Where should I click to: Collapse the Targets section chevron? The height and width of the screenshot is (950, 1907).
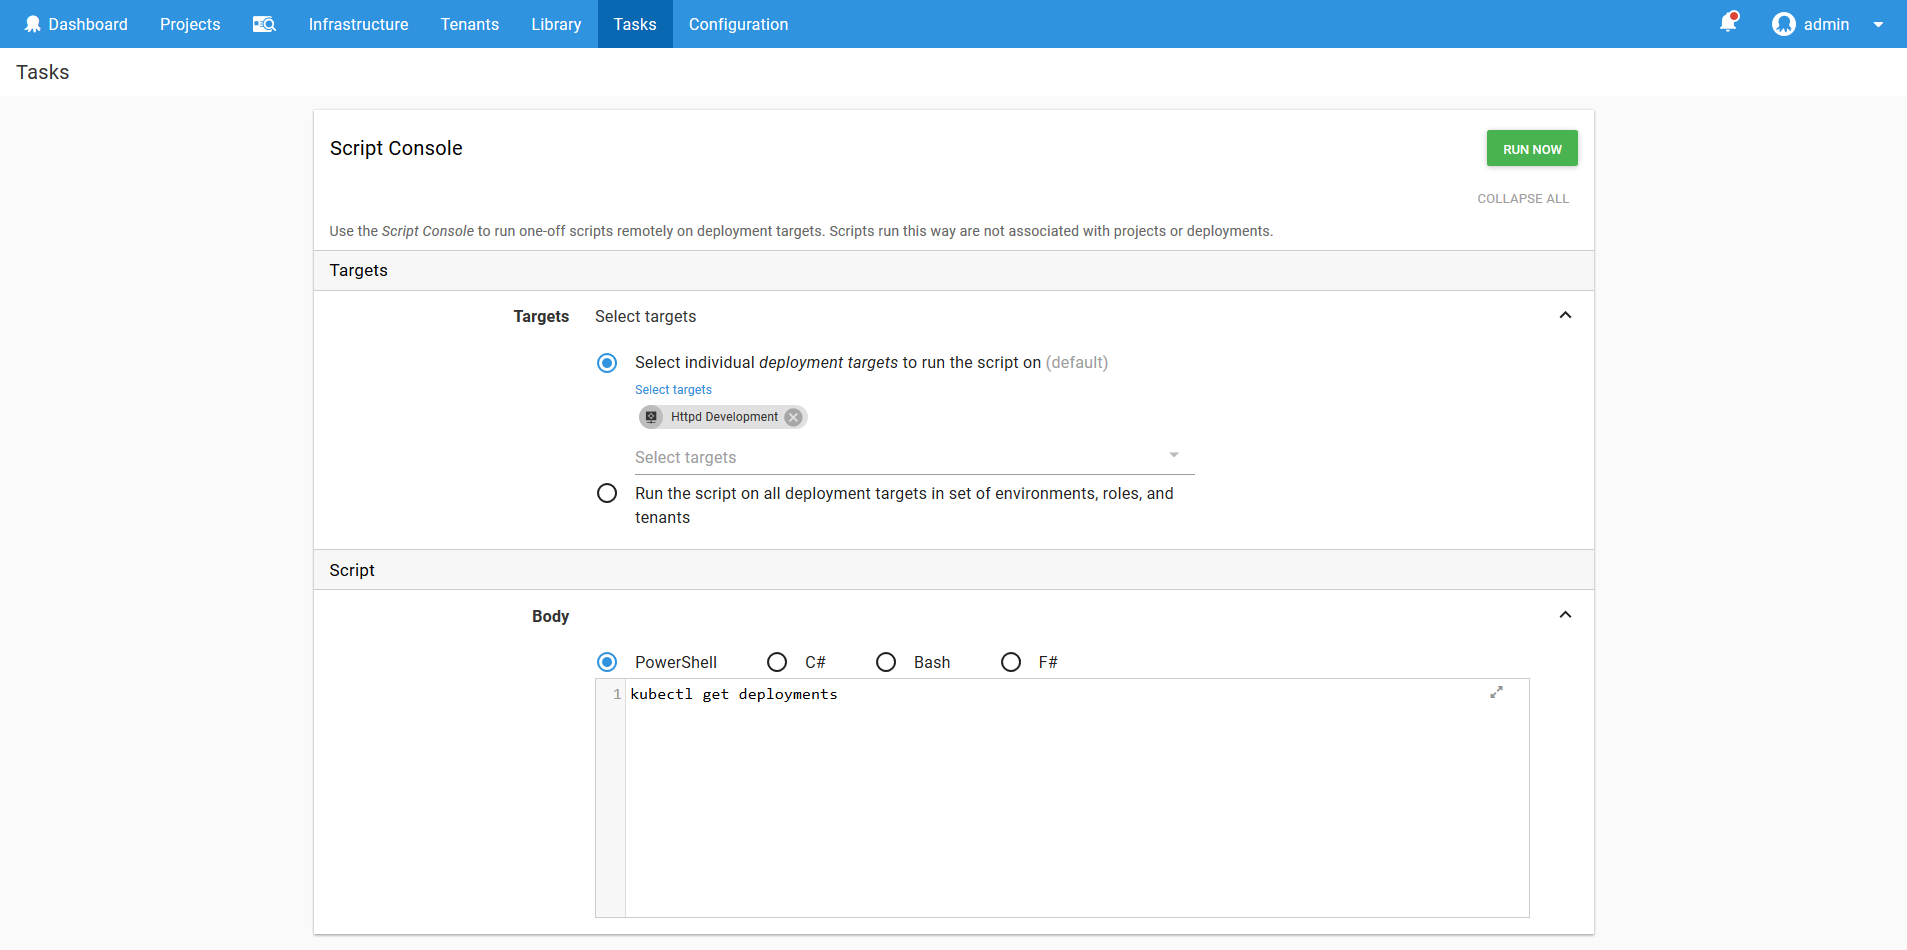point(1565,315)
